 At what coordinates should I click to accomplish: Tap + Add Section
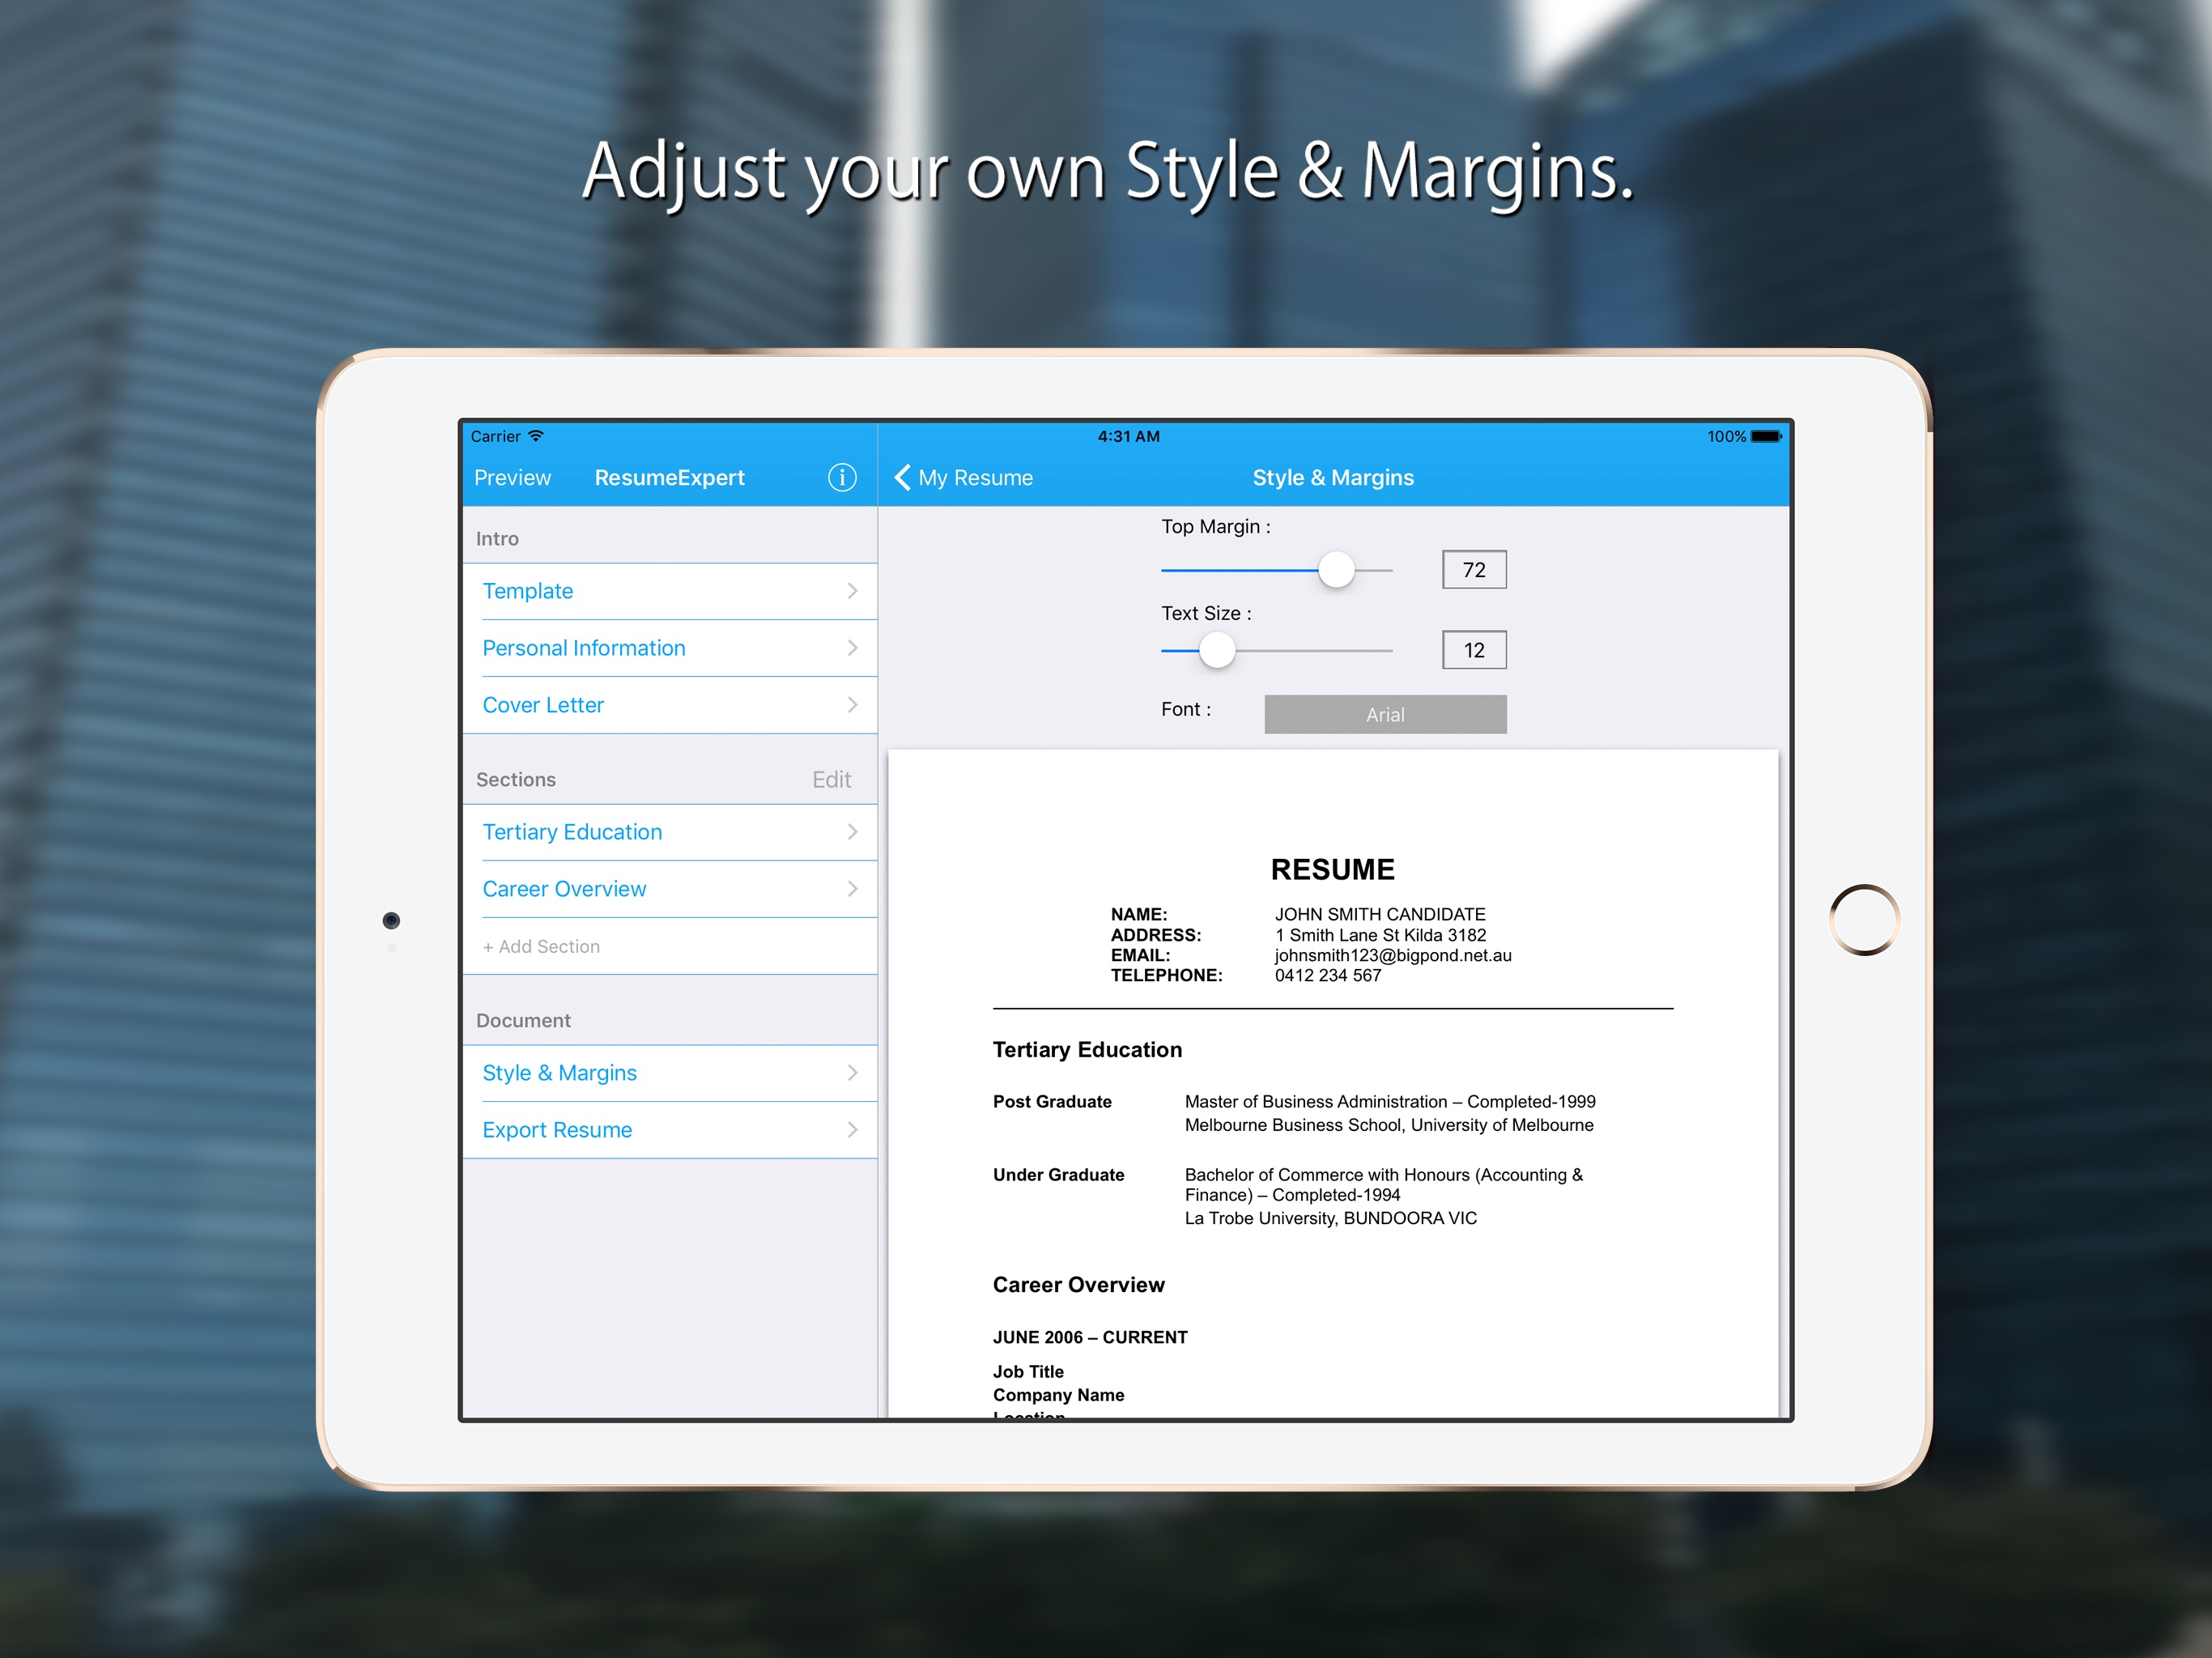point(541,946)
